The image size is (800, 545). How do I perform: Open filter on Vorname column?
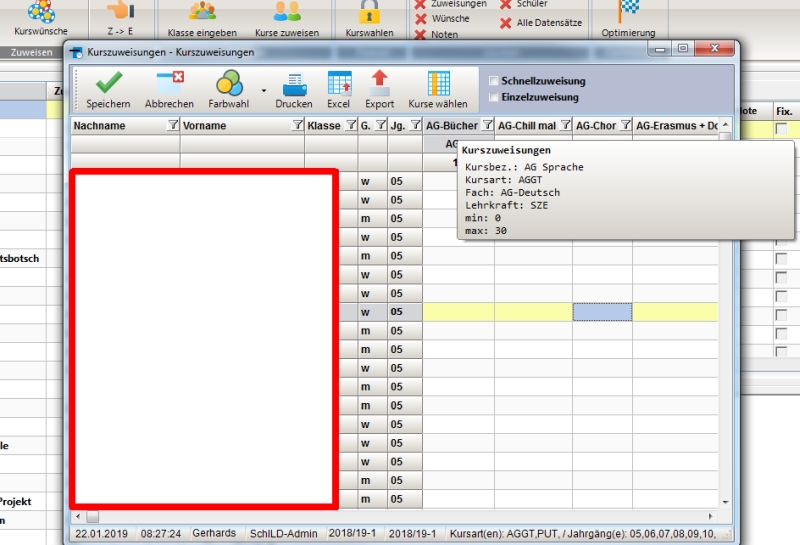(297, 125)
